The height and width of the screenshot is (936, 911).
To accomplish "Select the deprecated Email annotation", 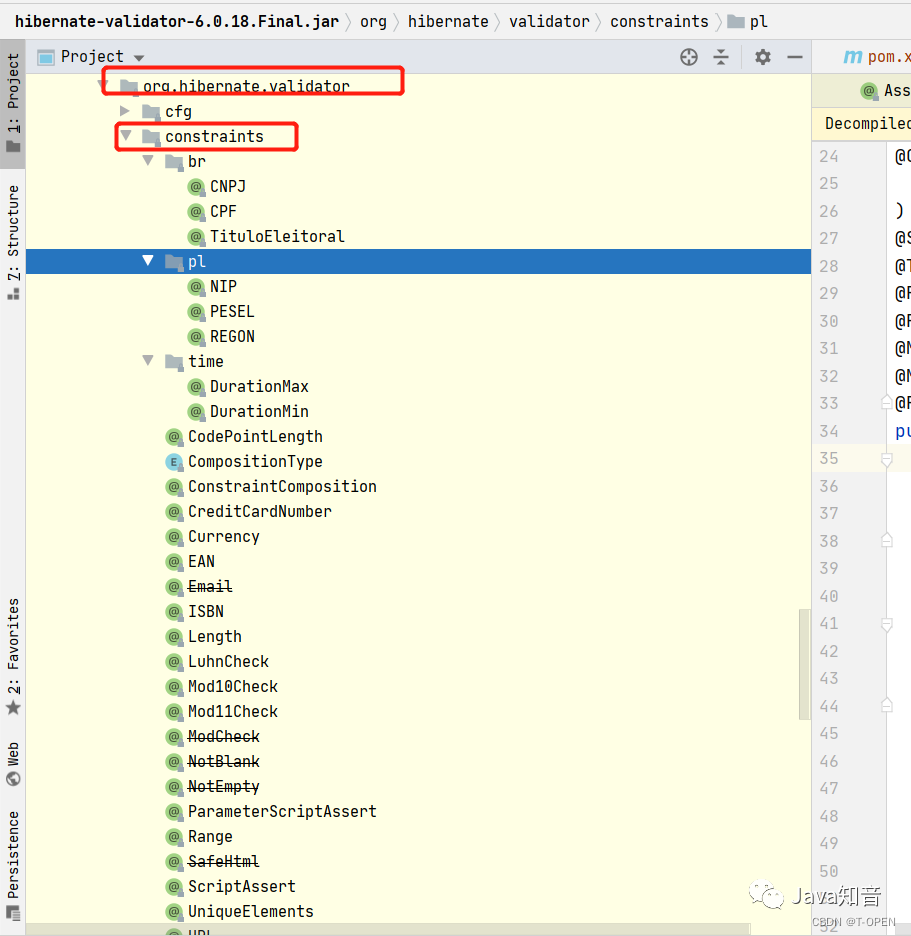I will [x=210, y=587].
